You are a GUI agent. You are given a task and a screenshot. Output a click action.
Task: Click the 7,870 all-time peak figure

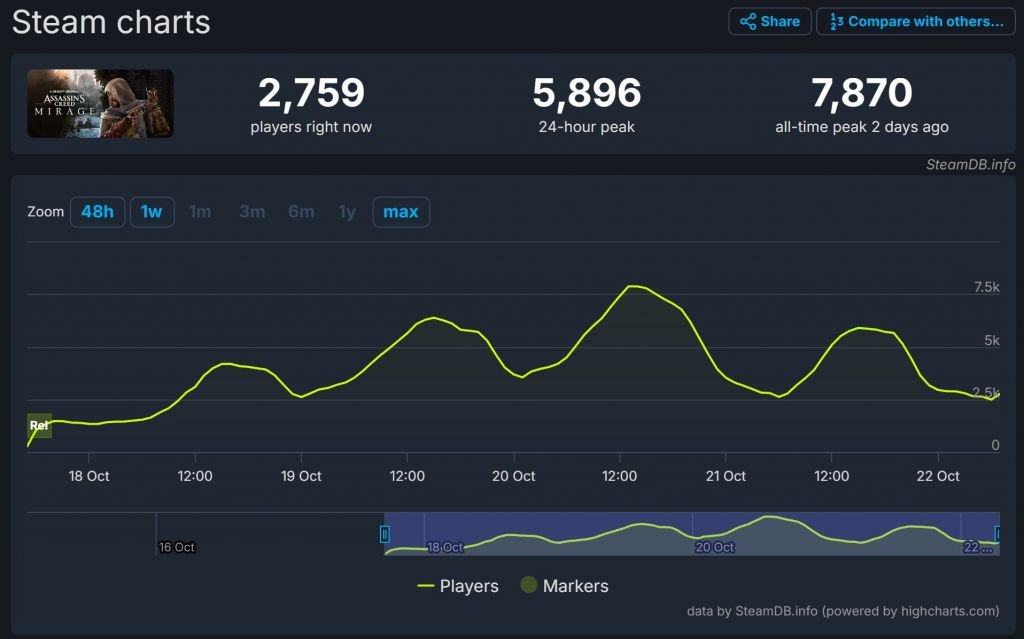click(x=861, y=93)
